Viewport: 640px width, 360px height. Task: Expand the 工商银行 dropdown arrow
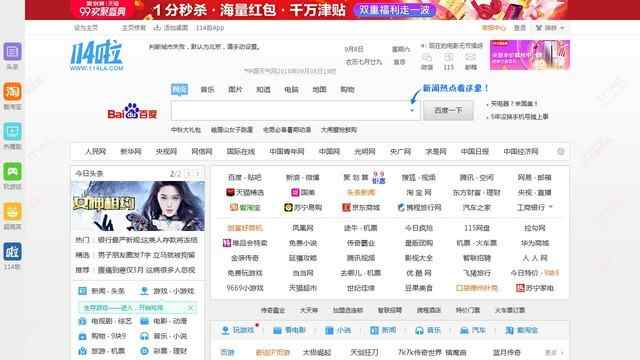(551, 207)
